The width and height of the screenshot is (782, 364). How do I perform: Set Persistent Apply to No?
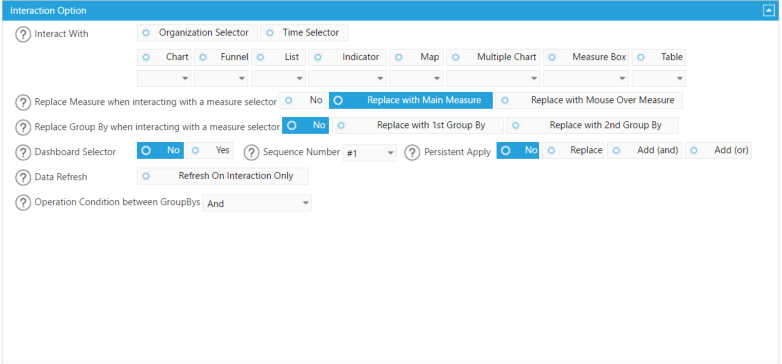click(x=518, y=151)
